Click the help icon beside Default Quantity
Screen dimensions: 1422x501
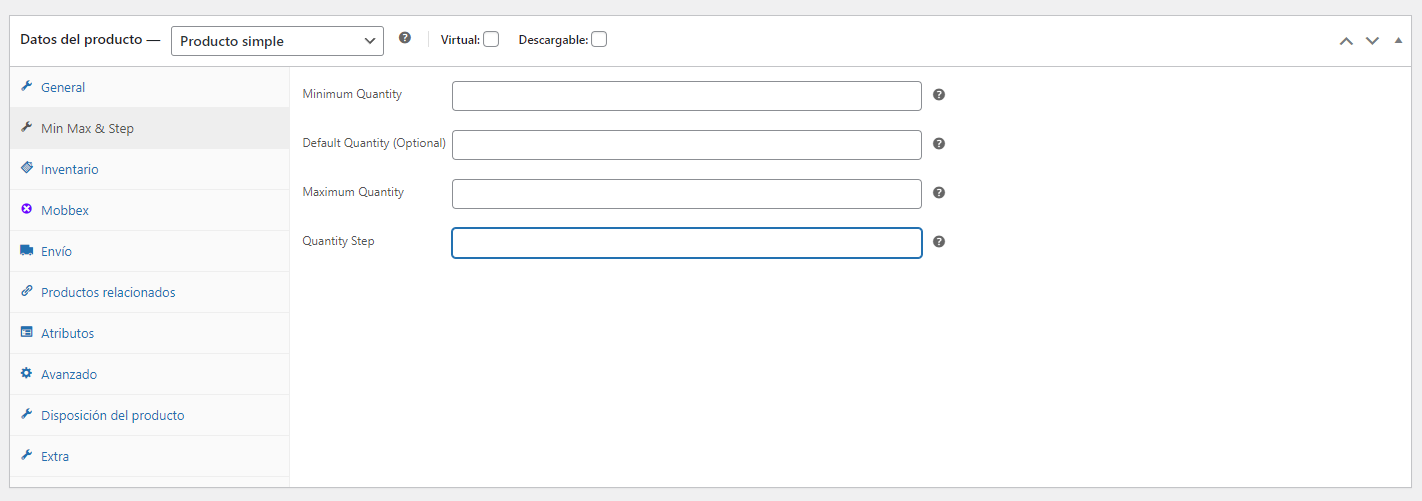coord(939,144)
